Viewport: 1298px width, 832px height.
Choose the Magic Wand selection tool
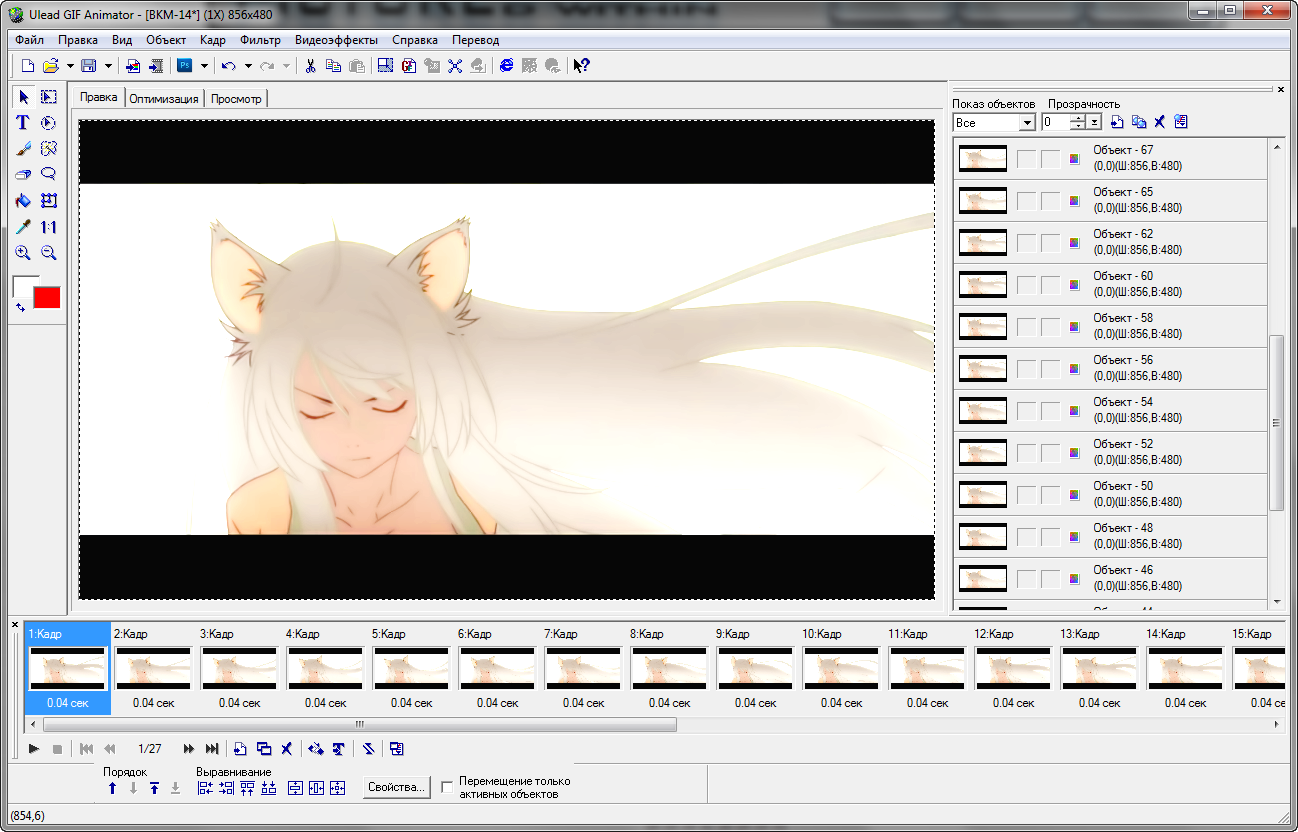pyautogui.click(x=48, y=148)
